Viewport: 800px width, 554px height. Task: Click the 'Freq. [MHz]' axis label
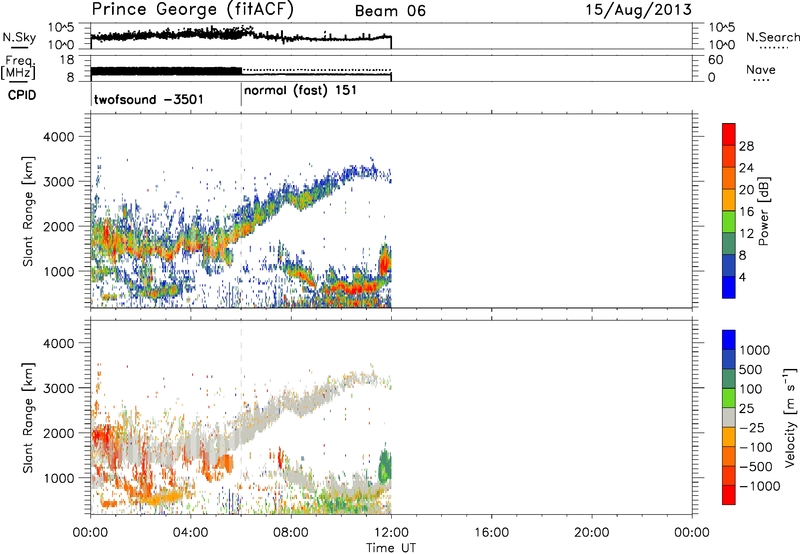[18, 68]
